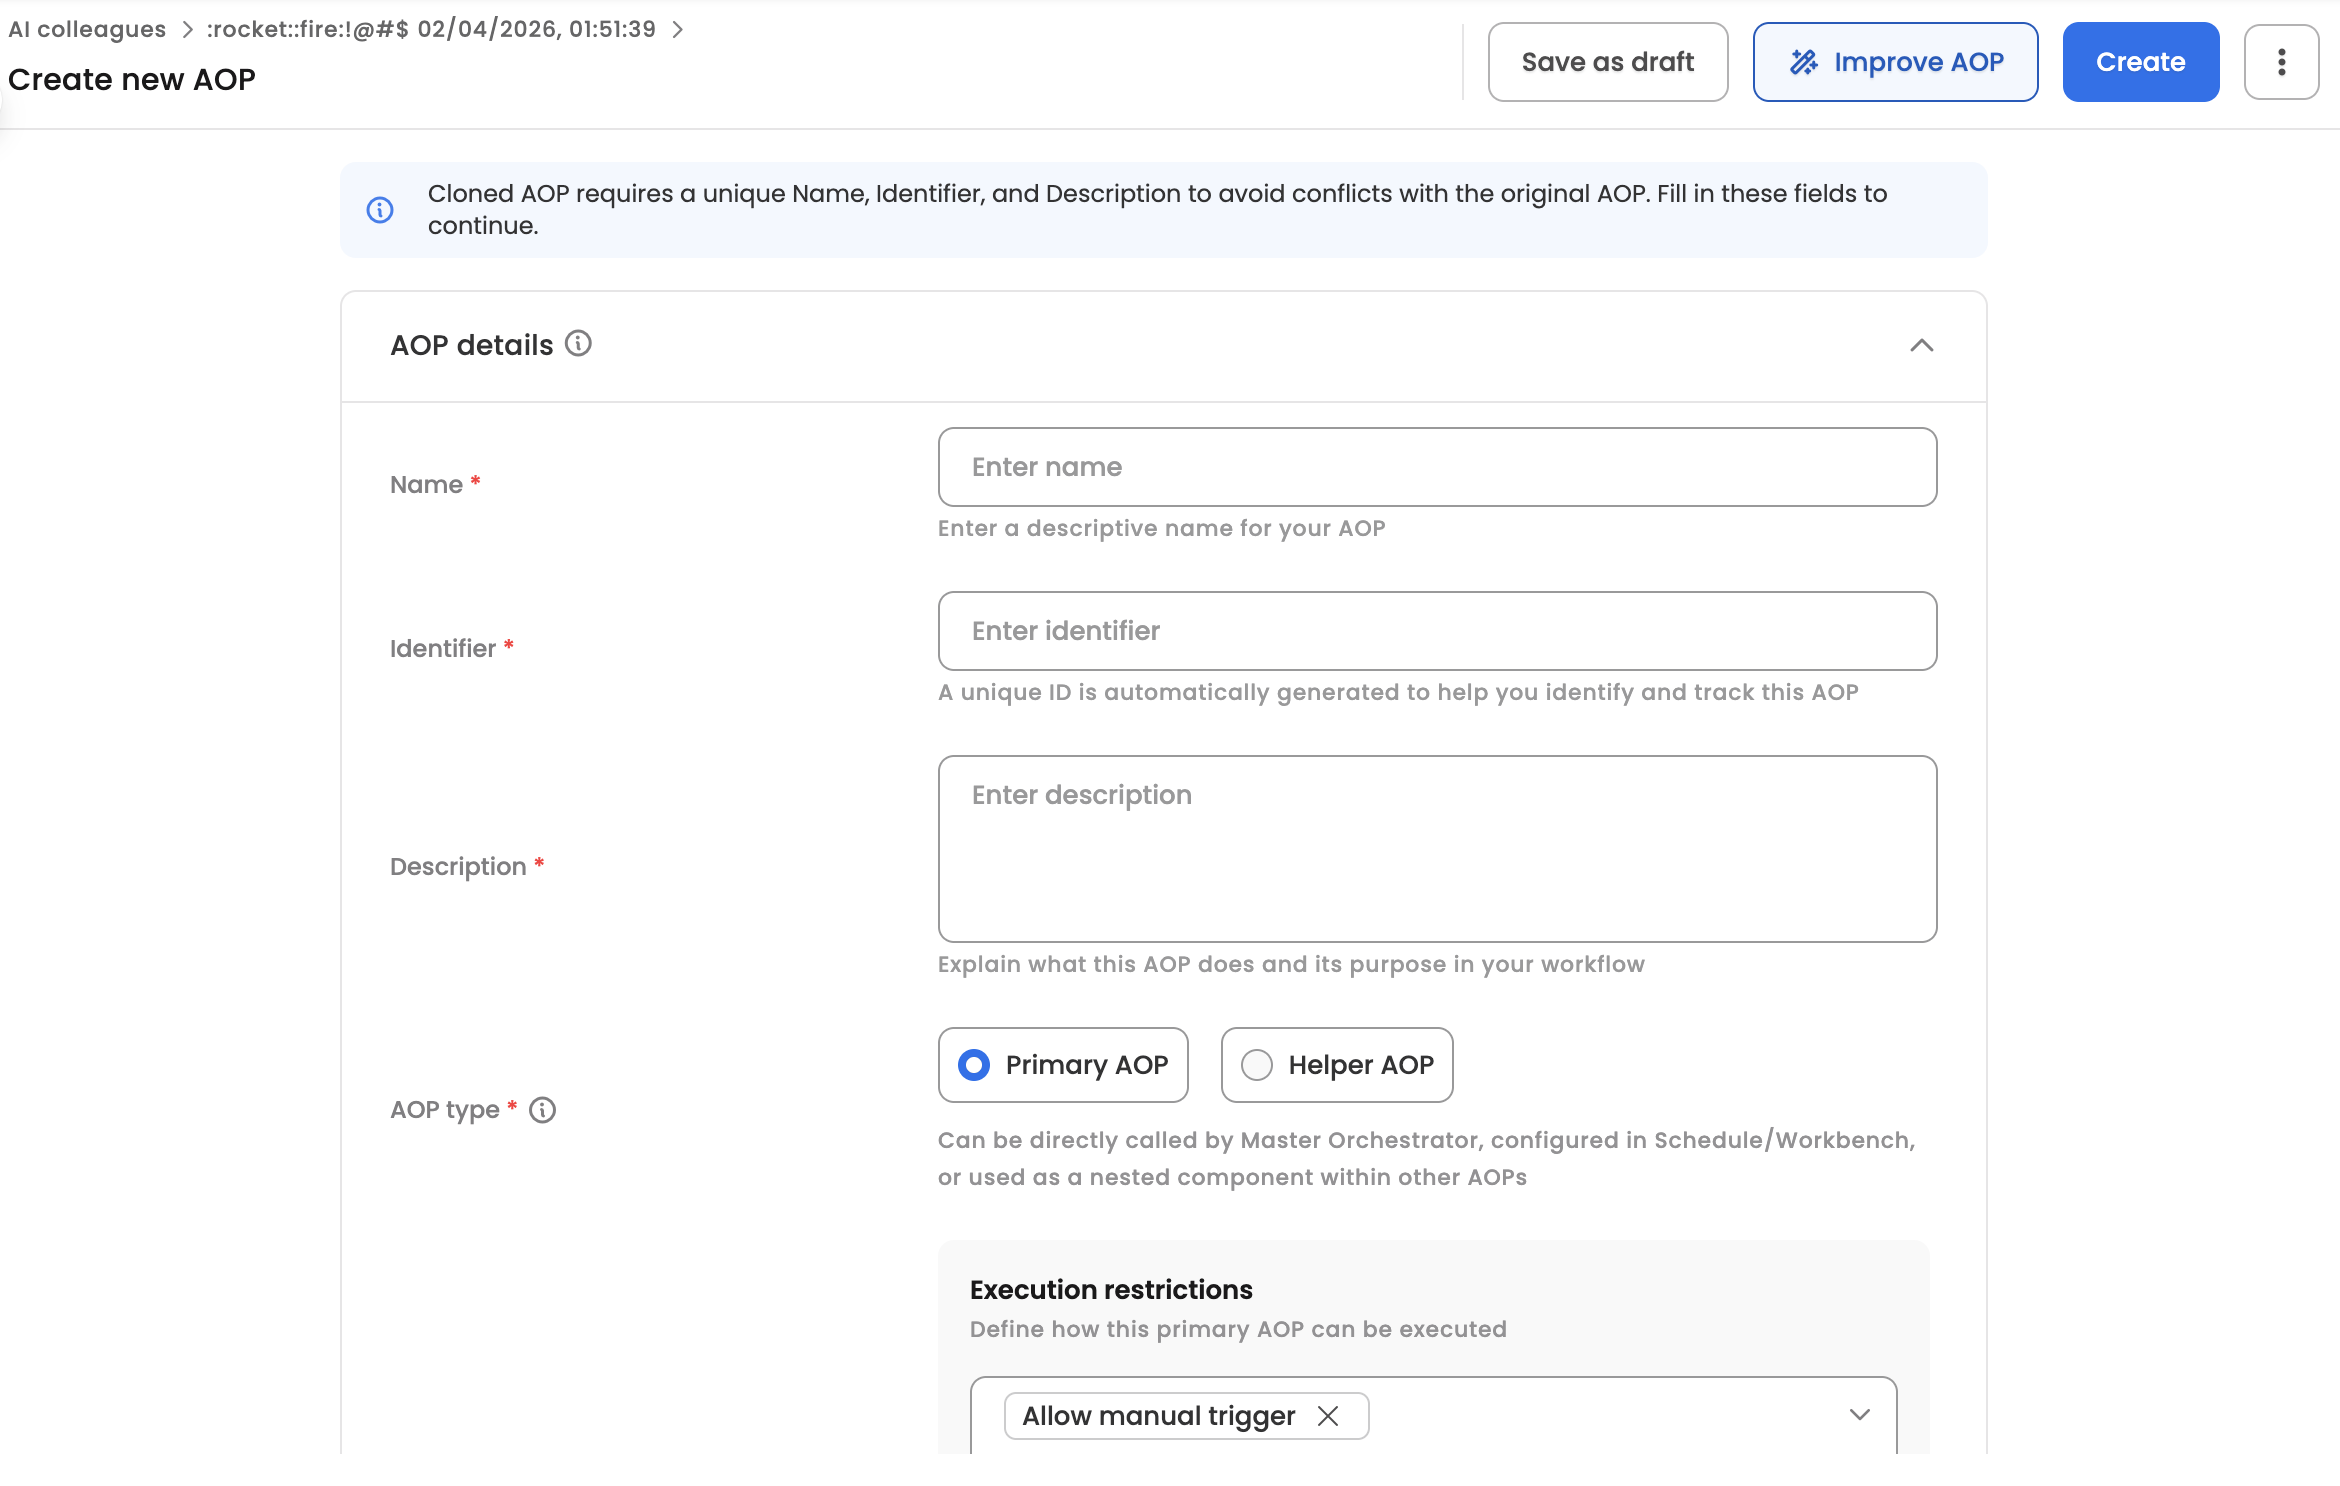Screen dimensions: 2340x1486
Task: Click the info icon next to AOP details
Action: tap(578, 344)
